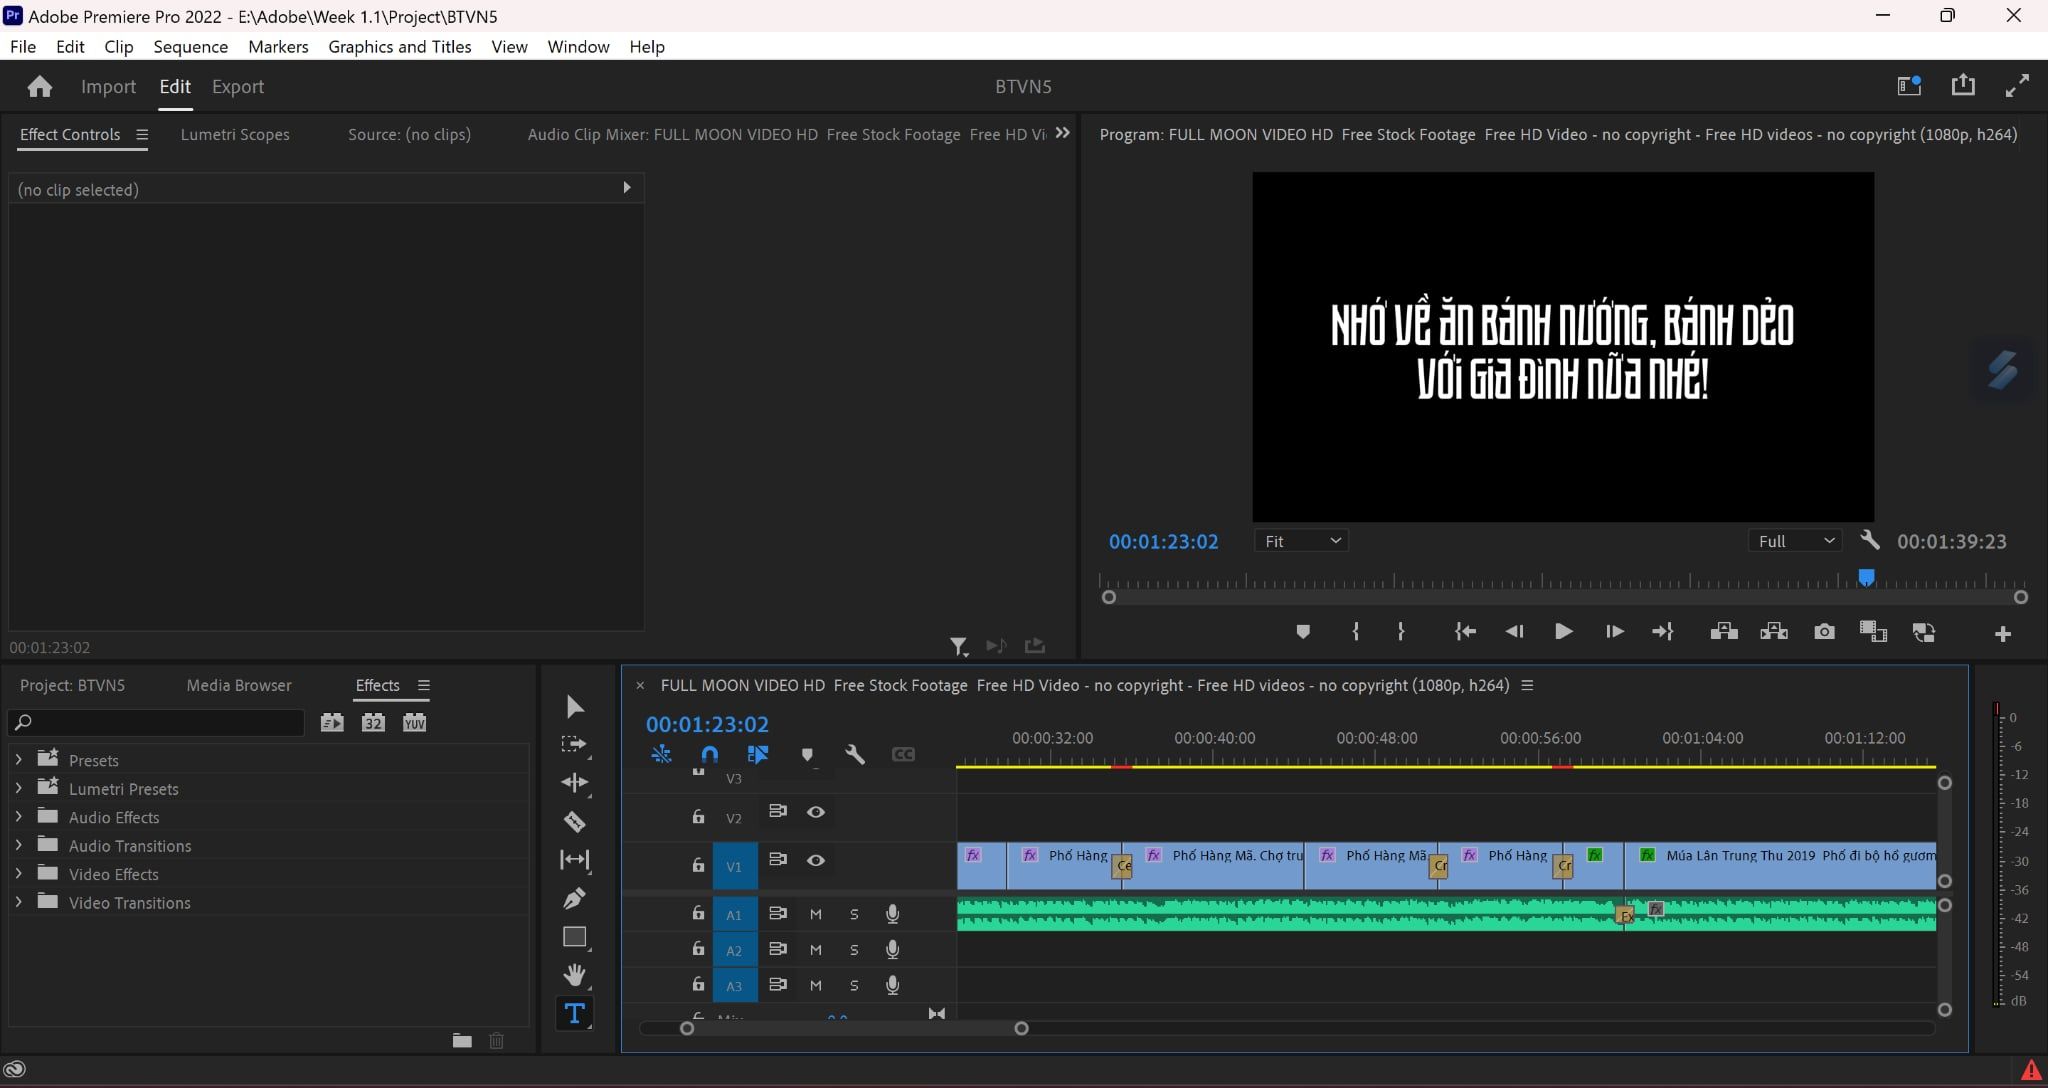Show overflow panels double-chevron

coord(1062,133)
